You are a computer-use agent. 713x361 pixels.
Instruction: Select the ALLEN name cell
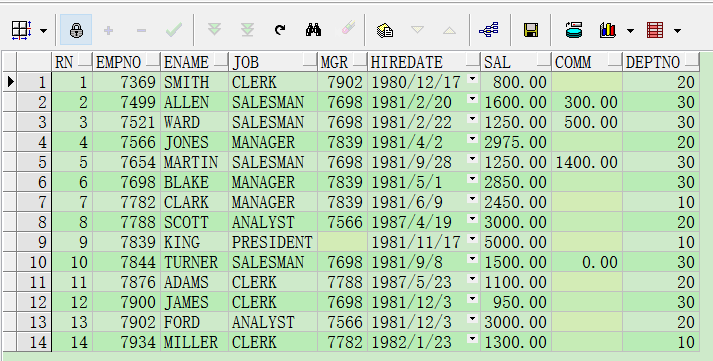[195, 102]
